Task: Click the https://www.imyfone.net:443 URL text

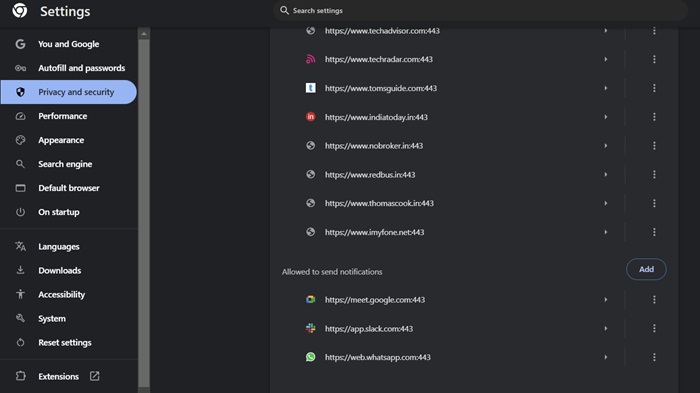Action: (x=374, y=232)
